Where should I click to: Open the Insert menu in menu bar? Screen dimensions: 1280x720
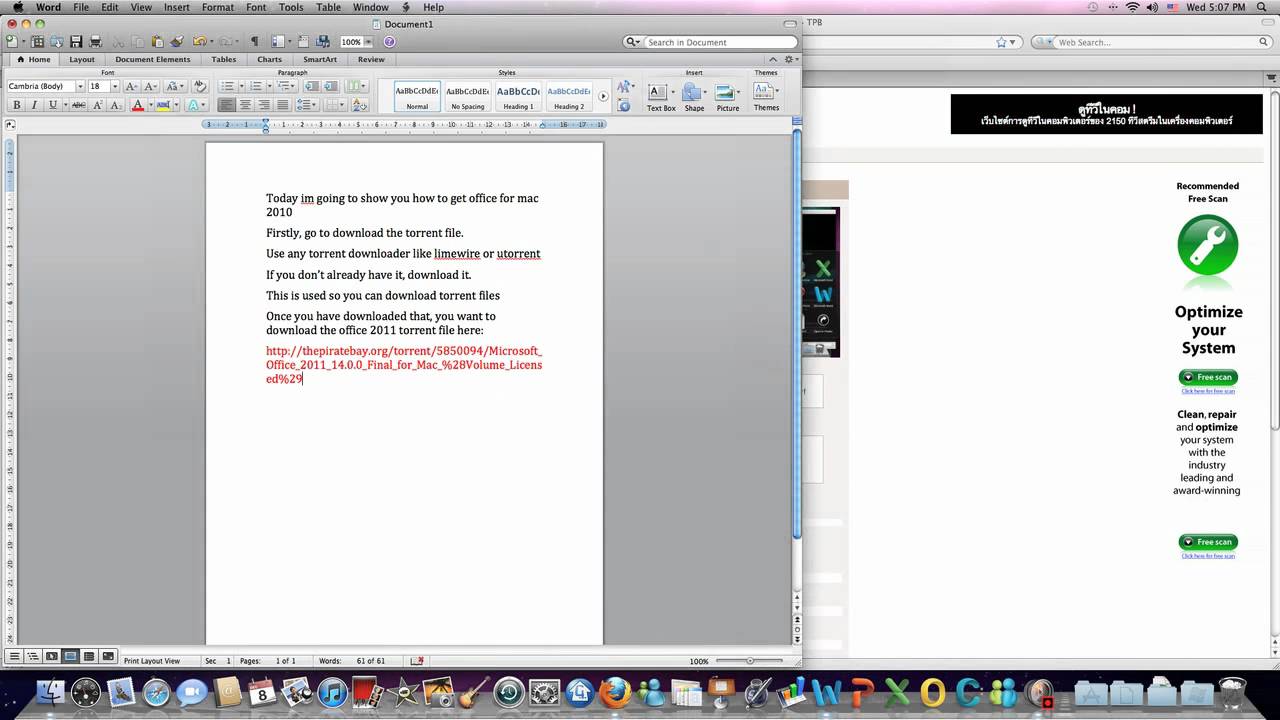tap(177, 7)
